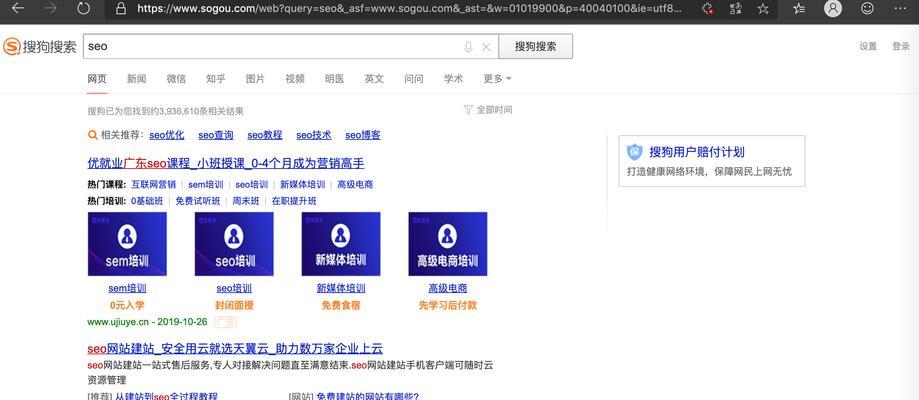Switch to the 网页 tab
The height and width of the screenshot is (400, 919).
pos(97,79)
